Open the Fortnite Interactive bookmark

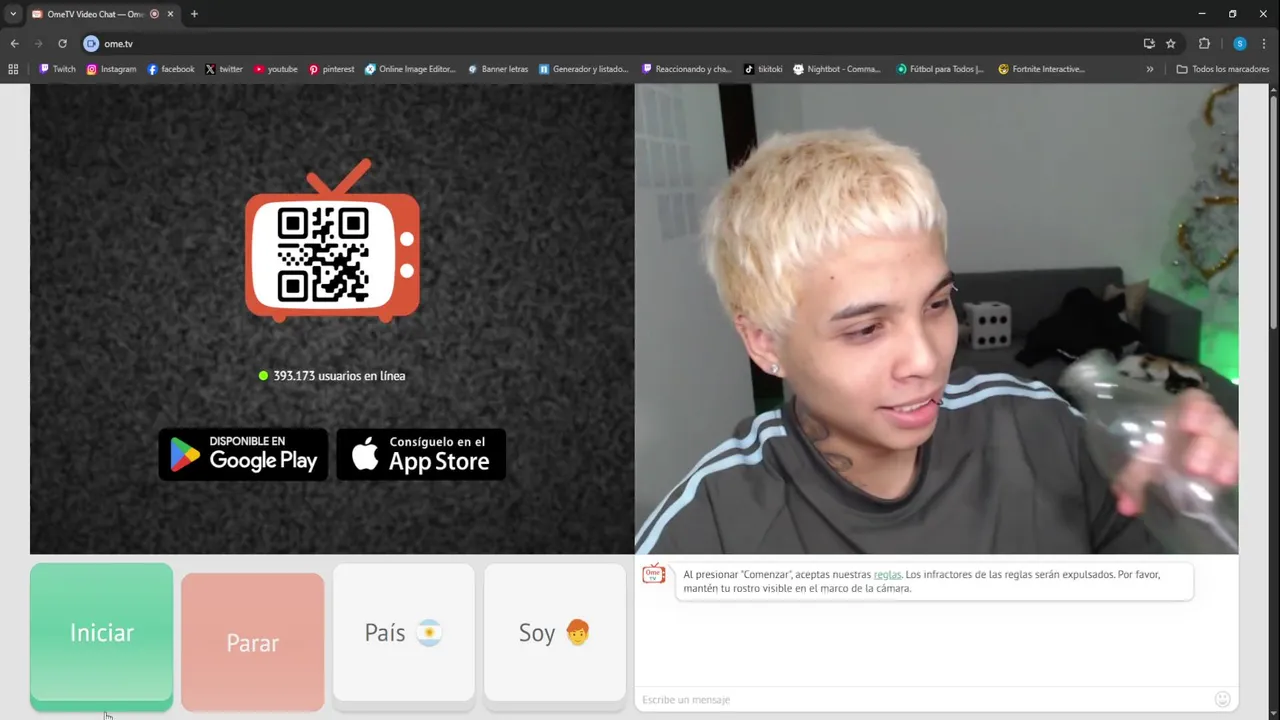click(x=1042, y=69)
